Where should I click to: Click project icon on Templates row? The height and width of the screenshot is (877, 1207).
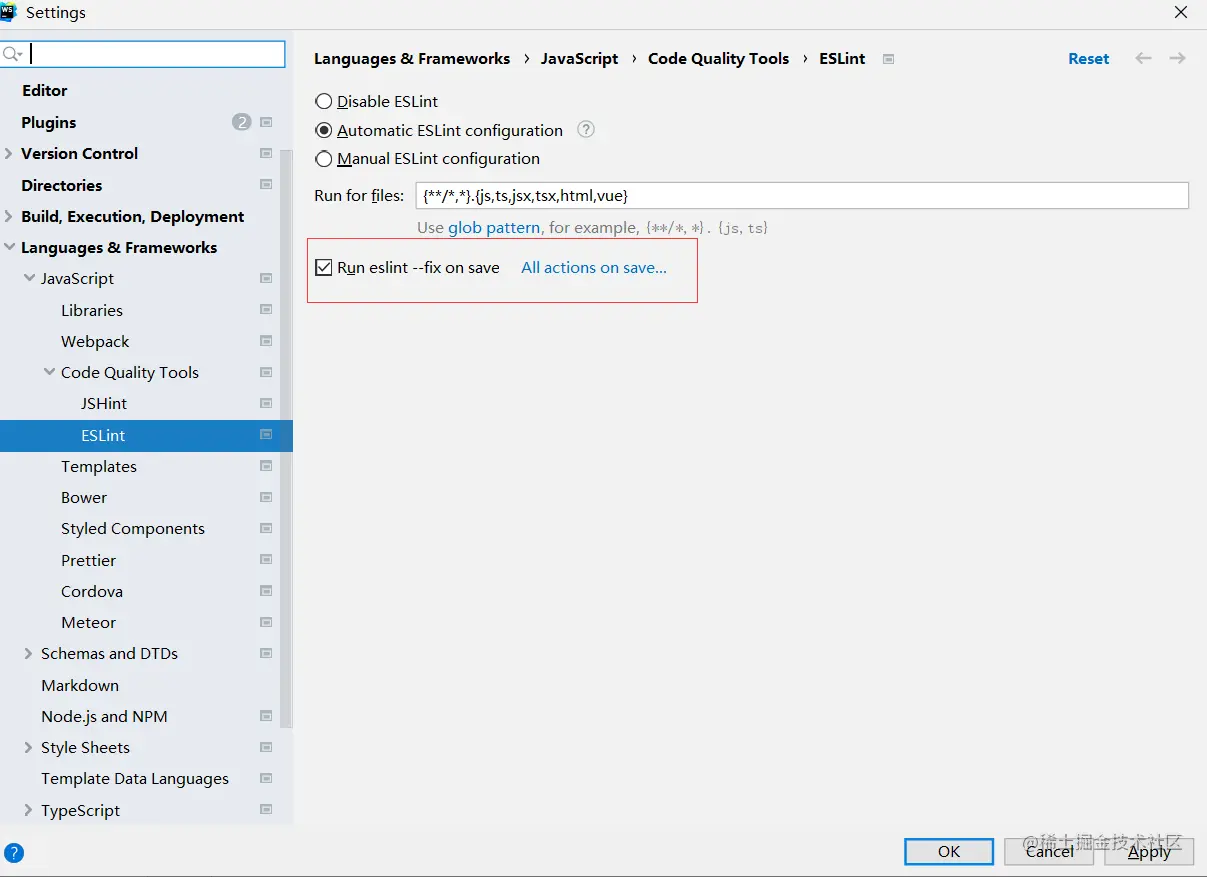(x=266, y=466)
